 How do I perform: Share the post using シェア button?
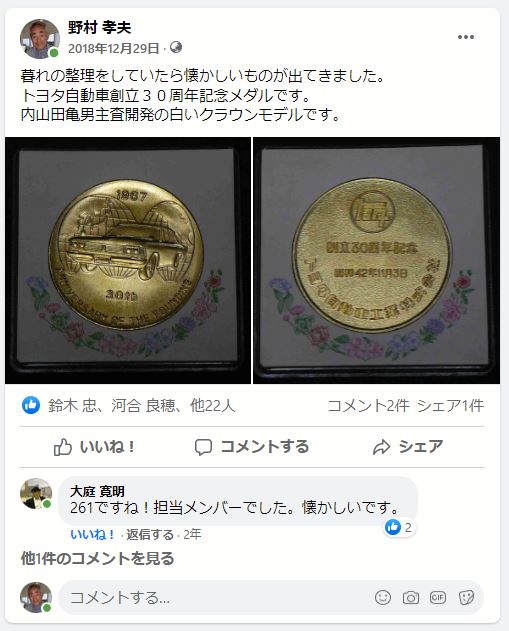[408, 447]
